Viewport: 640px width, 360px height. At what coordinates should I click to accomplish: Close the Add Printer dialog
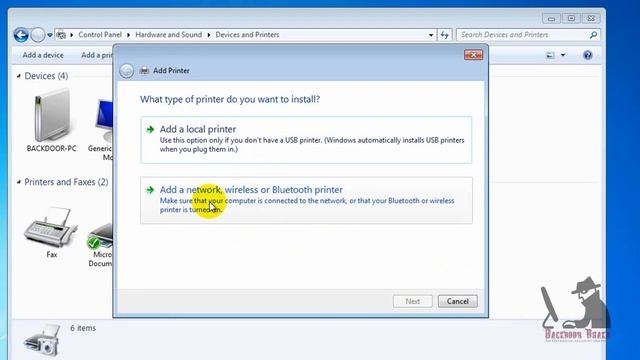click(x=473, y=55)
